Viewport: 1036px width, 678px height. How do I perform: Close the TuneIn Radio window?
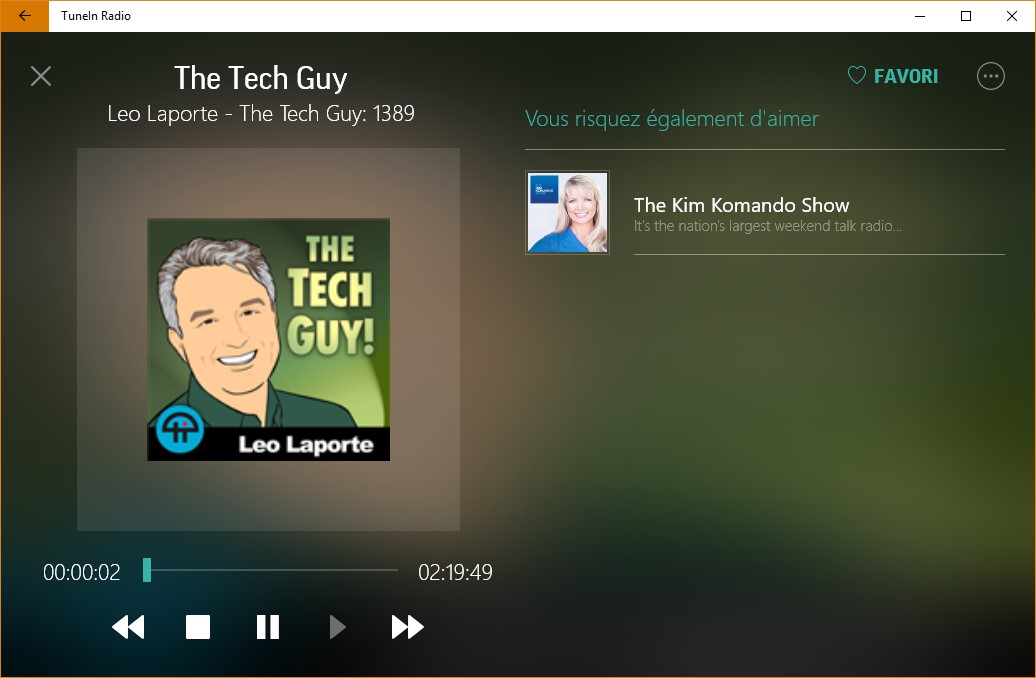tap(1012, 16)
